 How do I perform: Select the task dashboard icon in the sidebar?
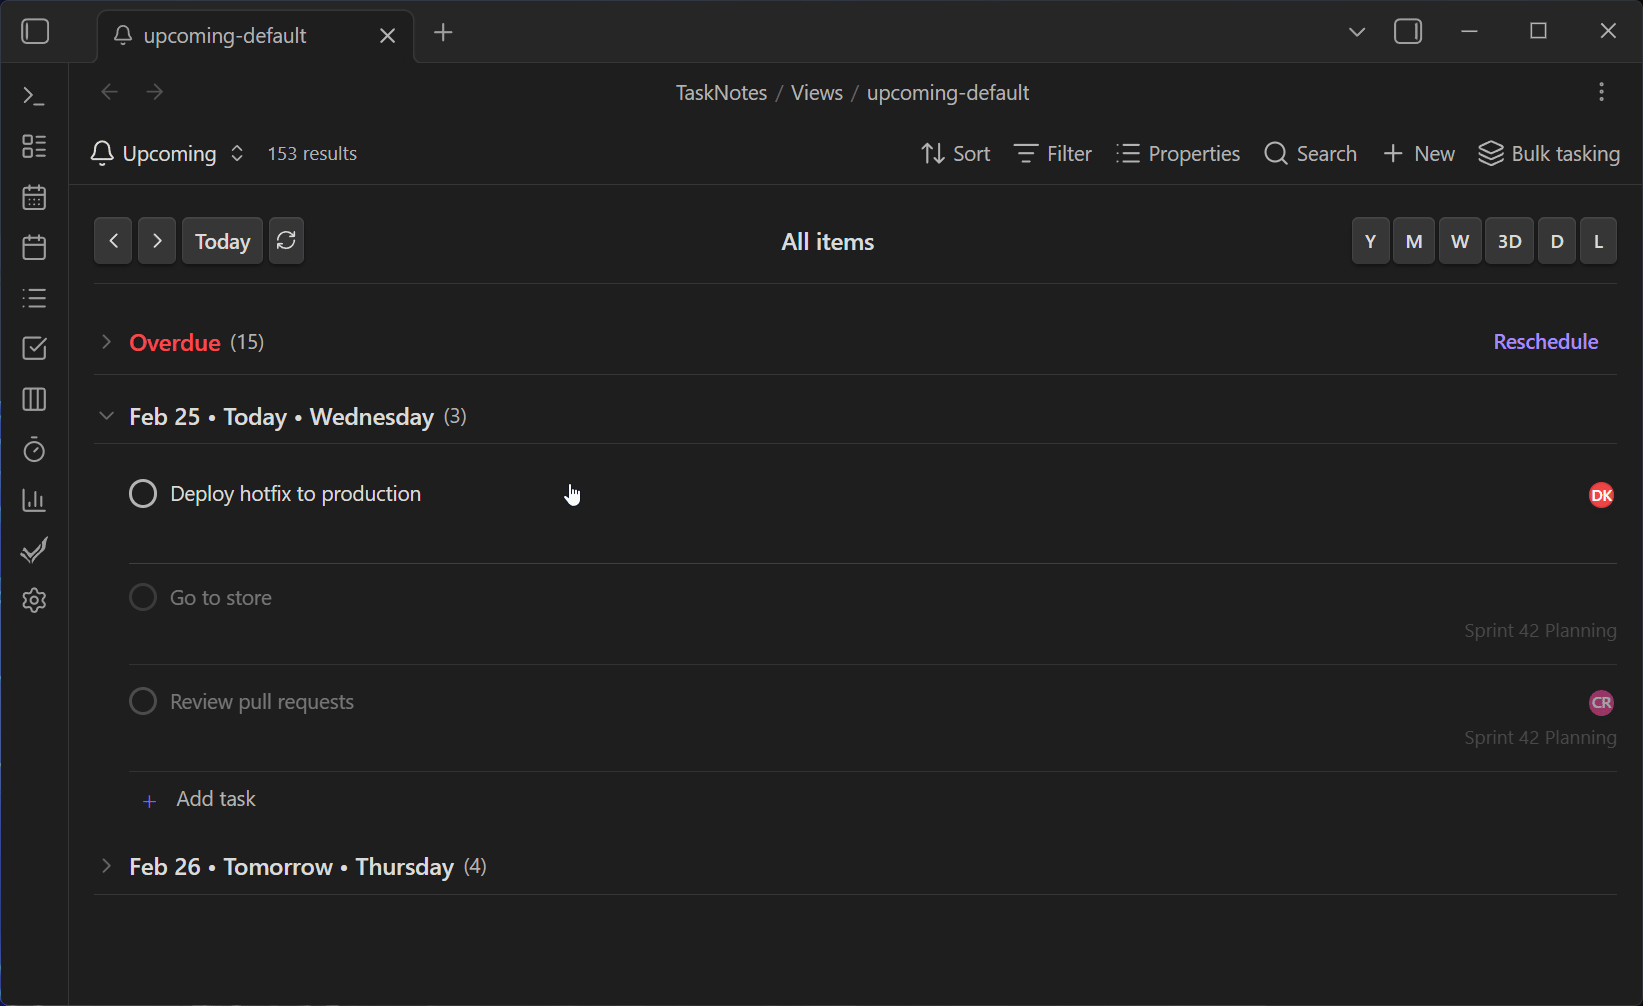tap(33, 146)
